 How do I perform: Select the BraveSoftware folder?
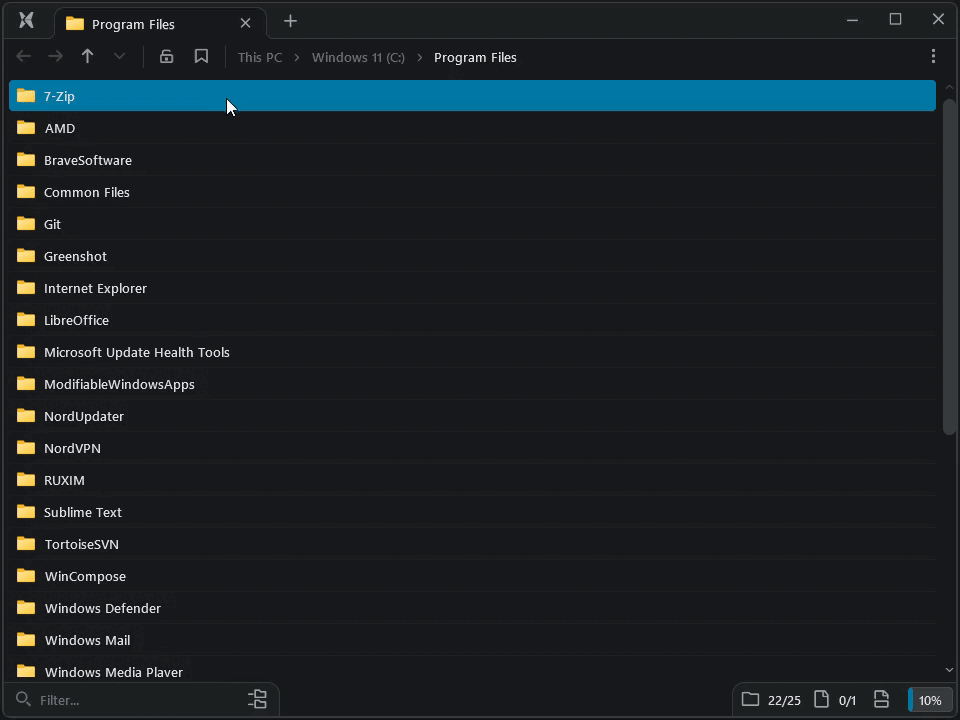(472, 160)
